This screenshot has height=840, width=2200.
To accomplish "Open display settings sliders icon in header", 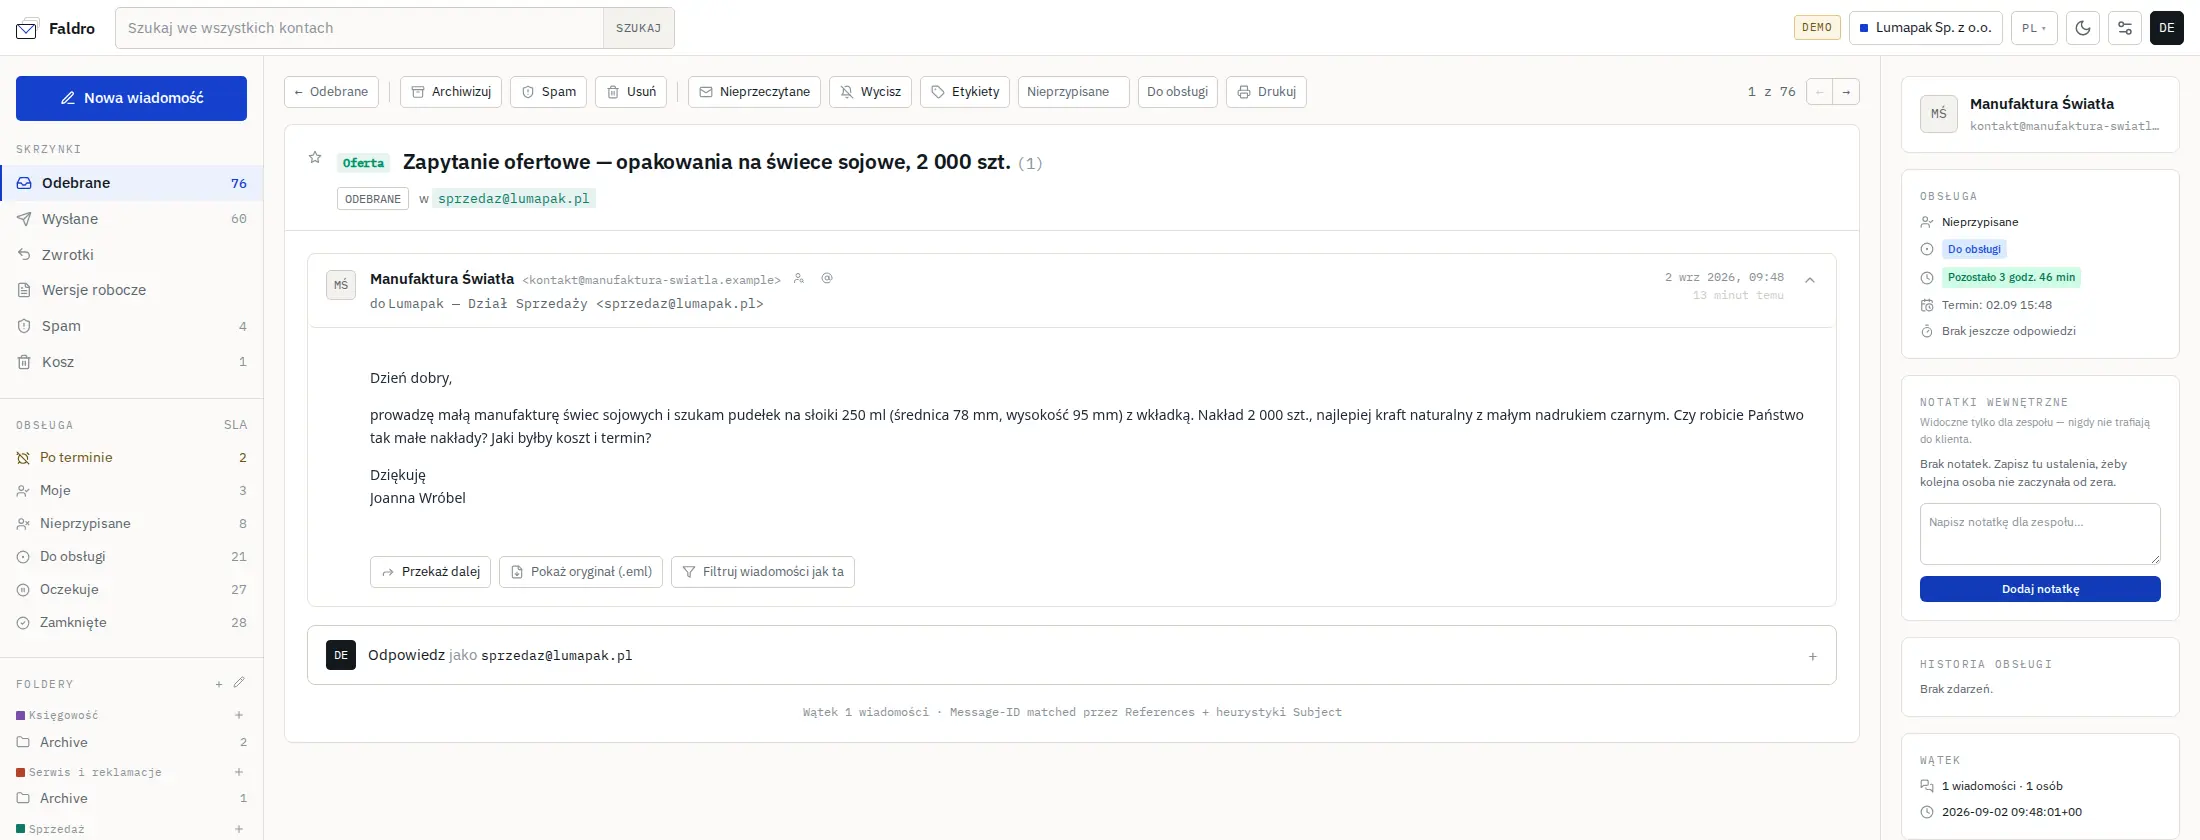I will pos(2125,28).
